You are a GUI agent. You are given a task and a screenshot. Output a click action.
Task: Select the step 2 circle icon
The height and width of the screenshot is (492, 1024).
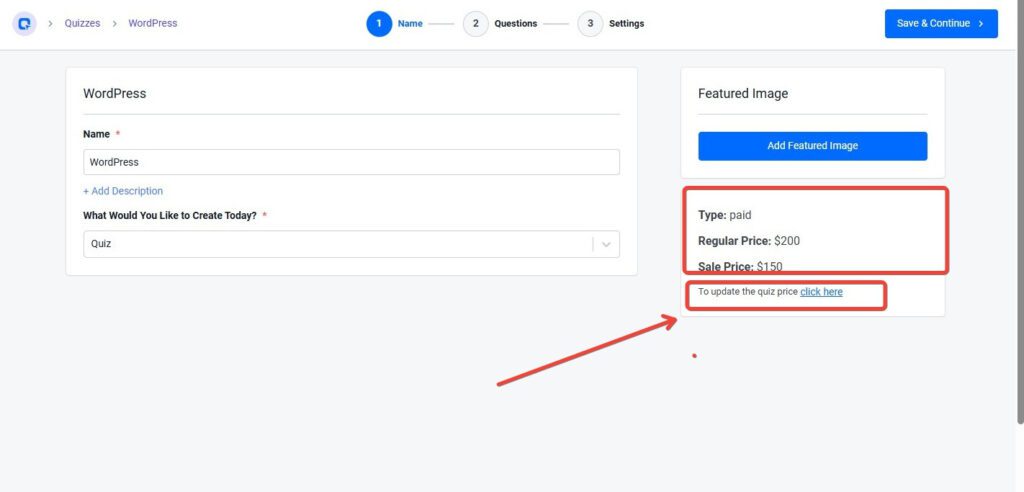(475, 24)
